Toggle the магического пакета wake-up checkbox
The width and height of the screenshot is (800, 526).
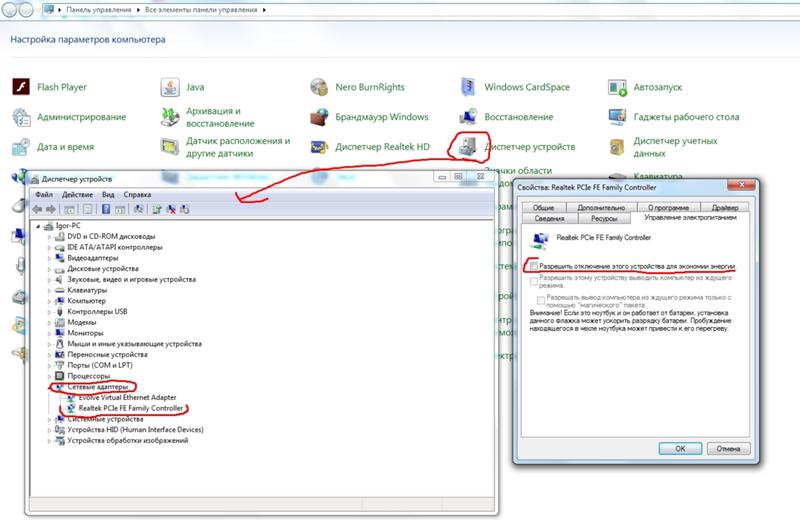point(541,300)
